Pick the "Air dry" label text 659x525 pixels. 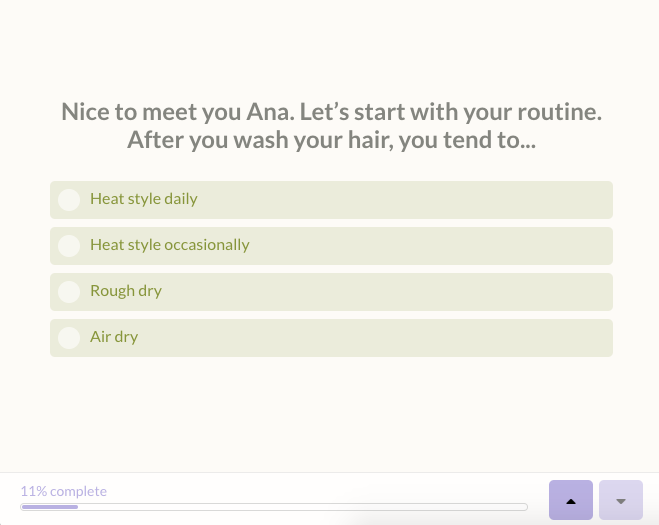[114, 337]
